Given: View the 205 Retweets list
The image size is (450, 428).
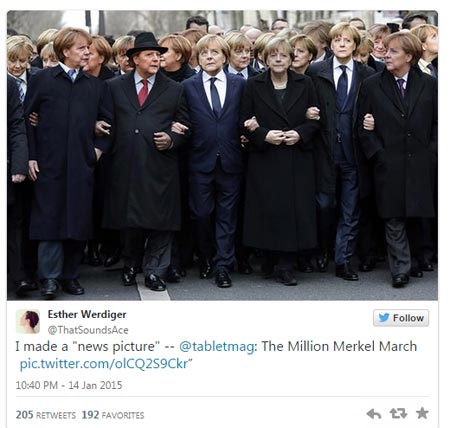Looking at the screenshot, I should (x=46, y=415).
